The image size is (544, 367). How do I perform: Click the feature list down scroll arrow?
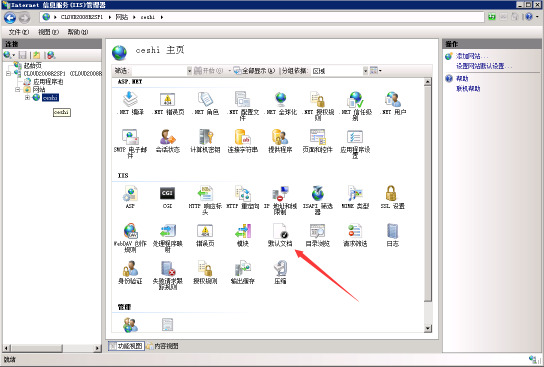click(428, 328)
